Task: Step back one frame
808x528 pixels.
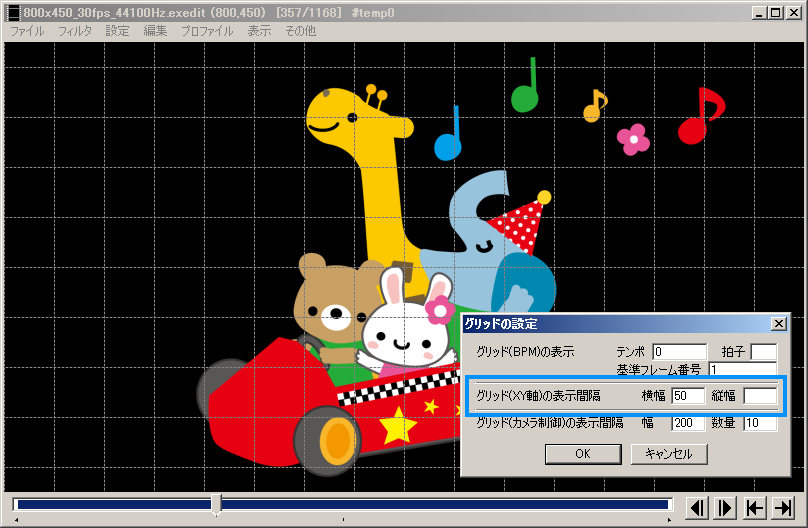Action: click(x=697, y=508)
